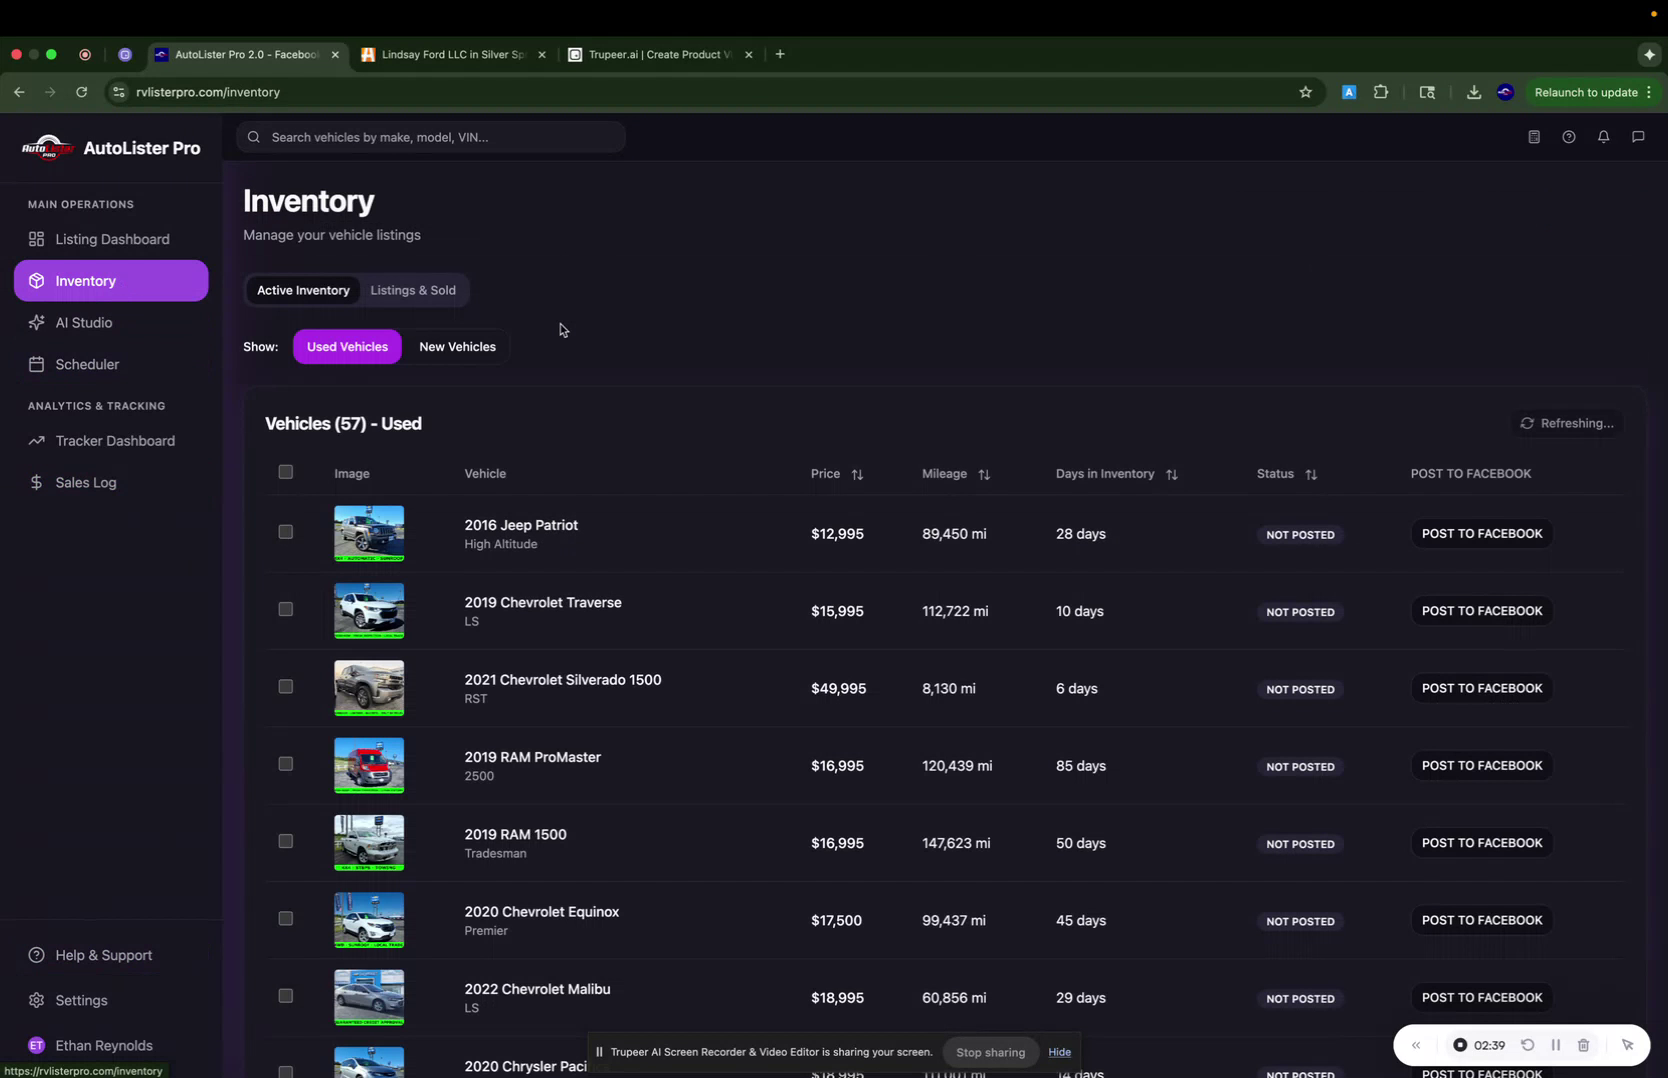Open notifications via the bell icon
The height and width of the screenshot is (1078, 1668).
pyautogui.click(x=1603, y=137)
